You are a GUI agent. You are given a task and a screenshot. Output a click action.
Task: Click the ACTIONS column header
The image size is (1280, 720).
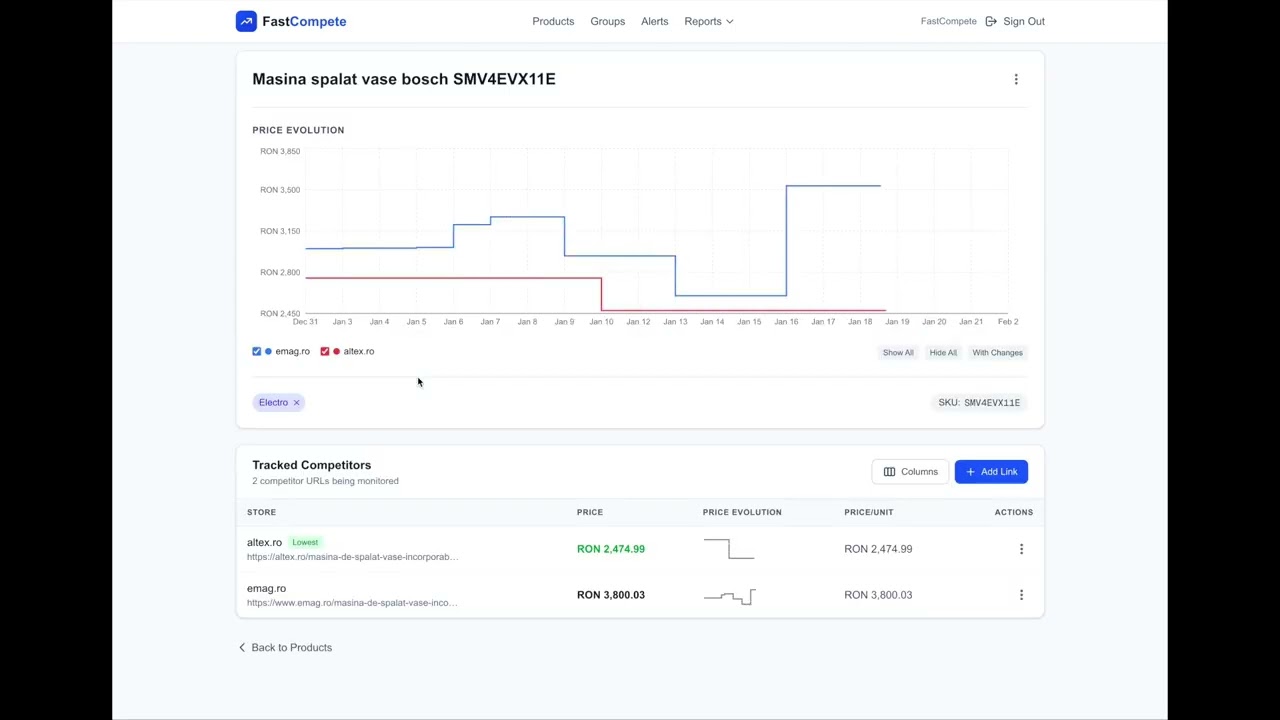pyautogui.click(x=1014, y=512)
